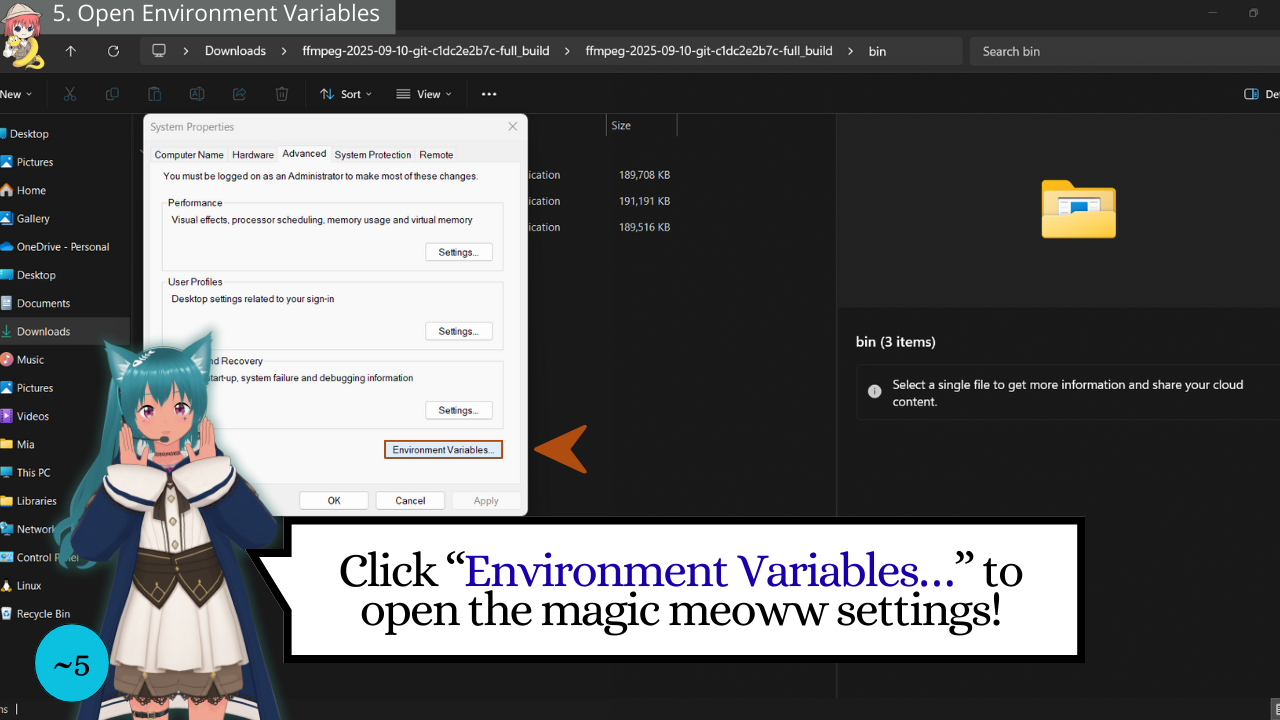Toggle the Details pane icon
This screenshot has width=1280, height=720.
point(1251,94)
